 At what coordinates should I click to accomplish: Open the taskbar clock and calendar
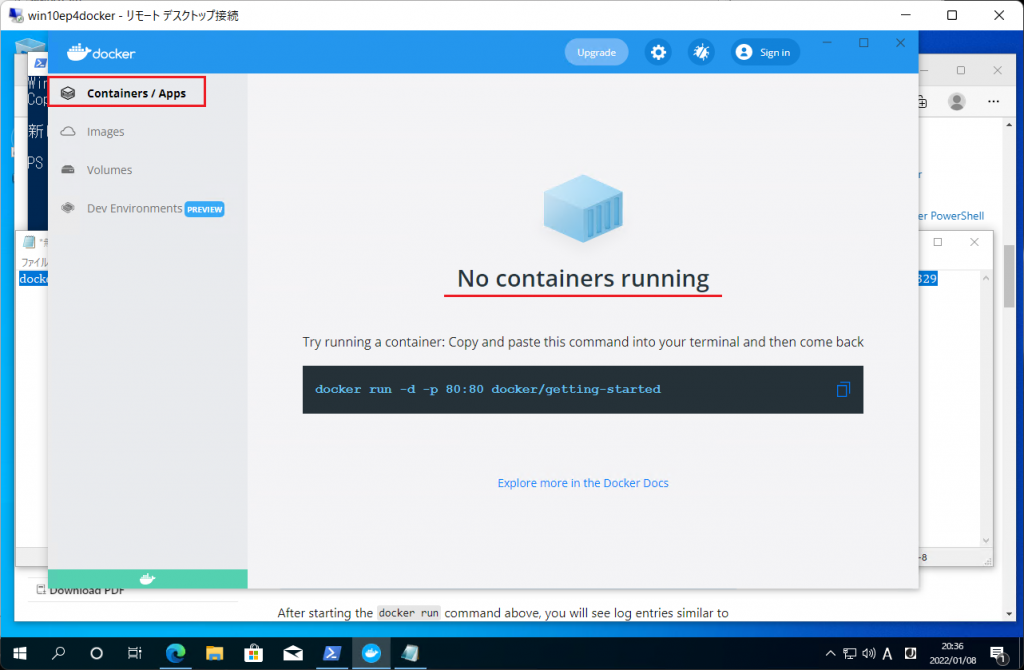[x=952, y=653]
